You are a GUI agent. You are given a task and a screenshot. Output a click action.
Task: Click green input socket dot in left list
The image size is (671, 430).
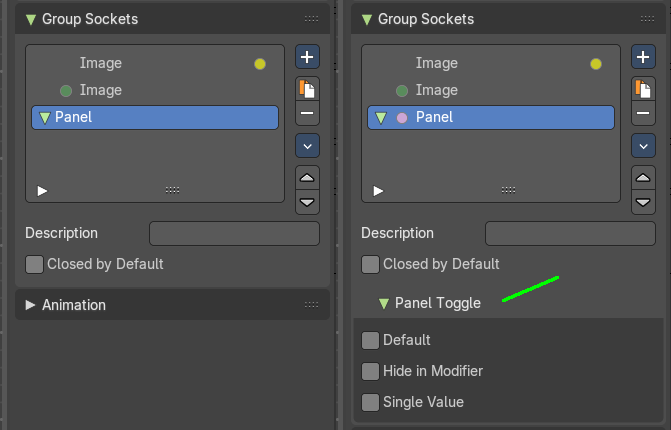point(66,91)
